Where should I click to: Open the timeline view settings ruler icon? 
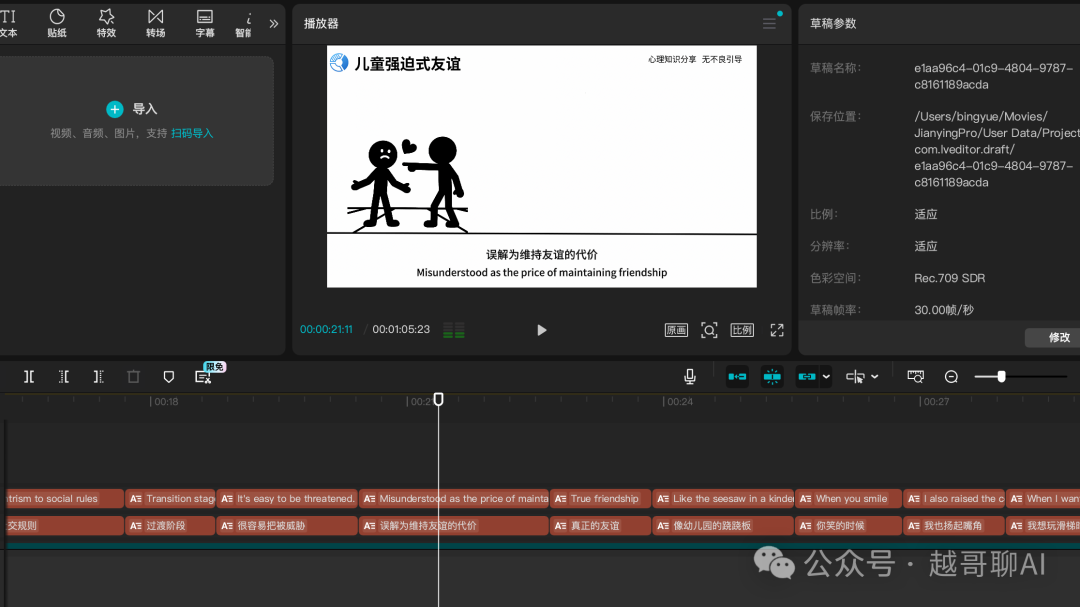915,376
